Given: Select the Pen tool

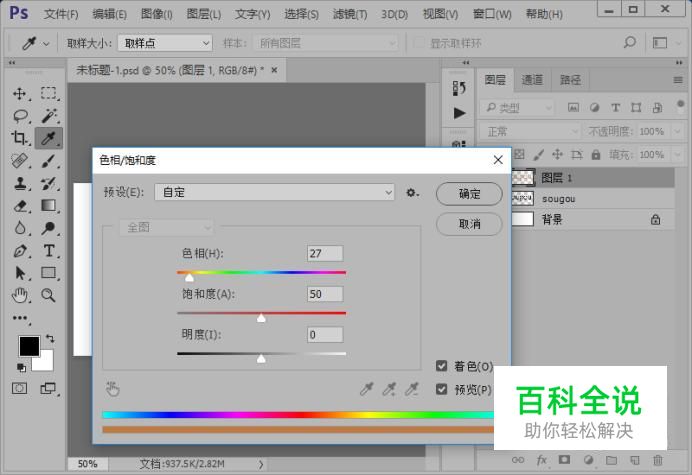Looking at the screenshot, I should 20,251.
